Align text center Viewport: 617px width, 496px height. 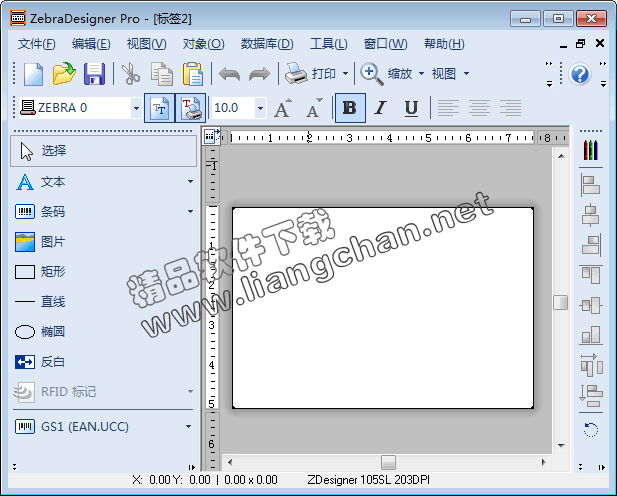[x=479, y=108]
